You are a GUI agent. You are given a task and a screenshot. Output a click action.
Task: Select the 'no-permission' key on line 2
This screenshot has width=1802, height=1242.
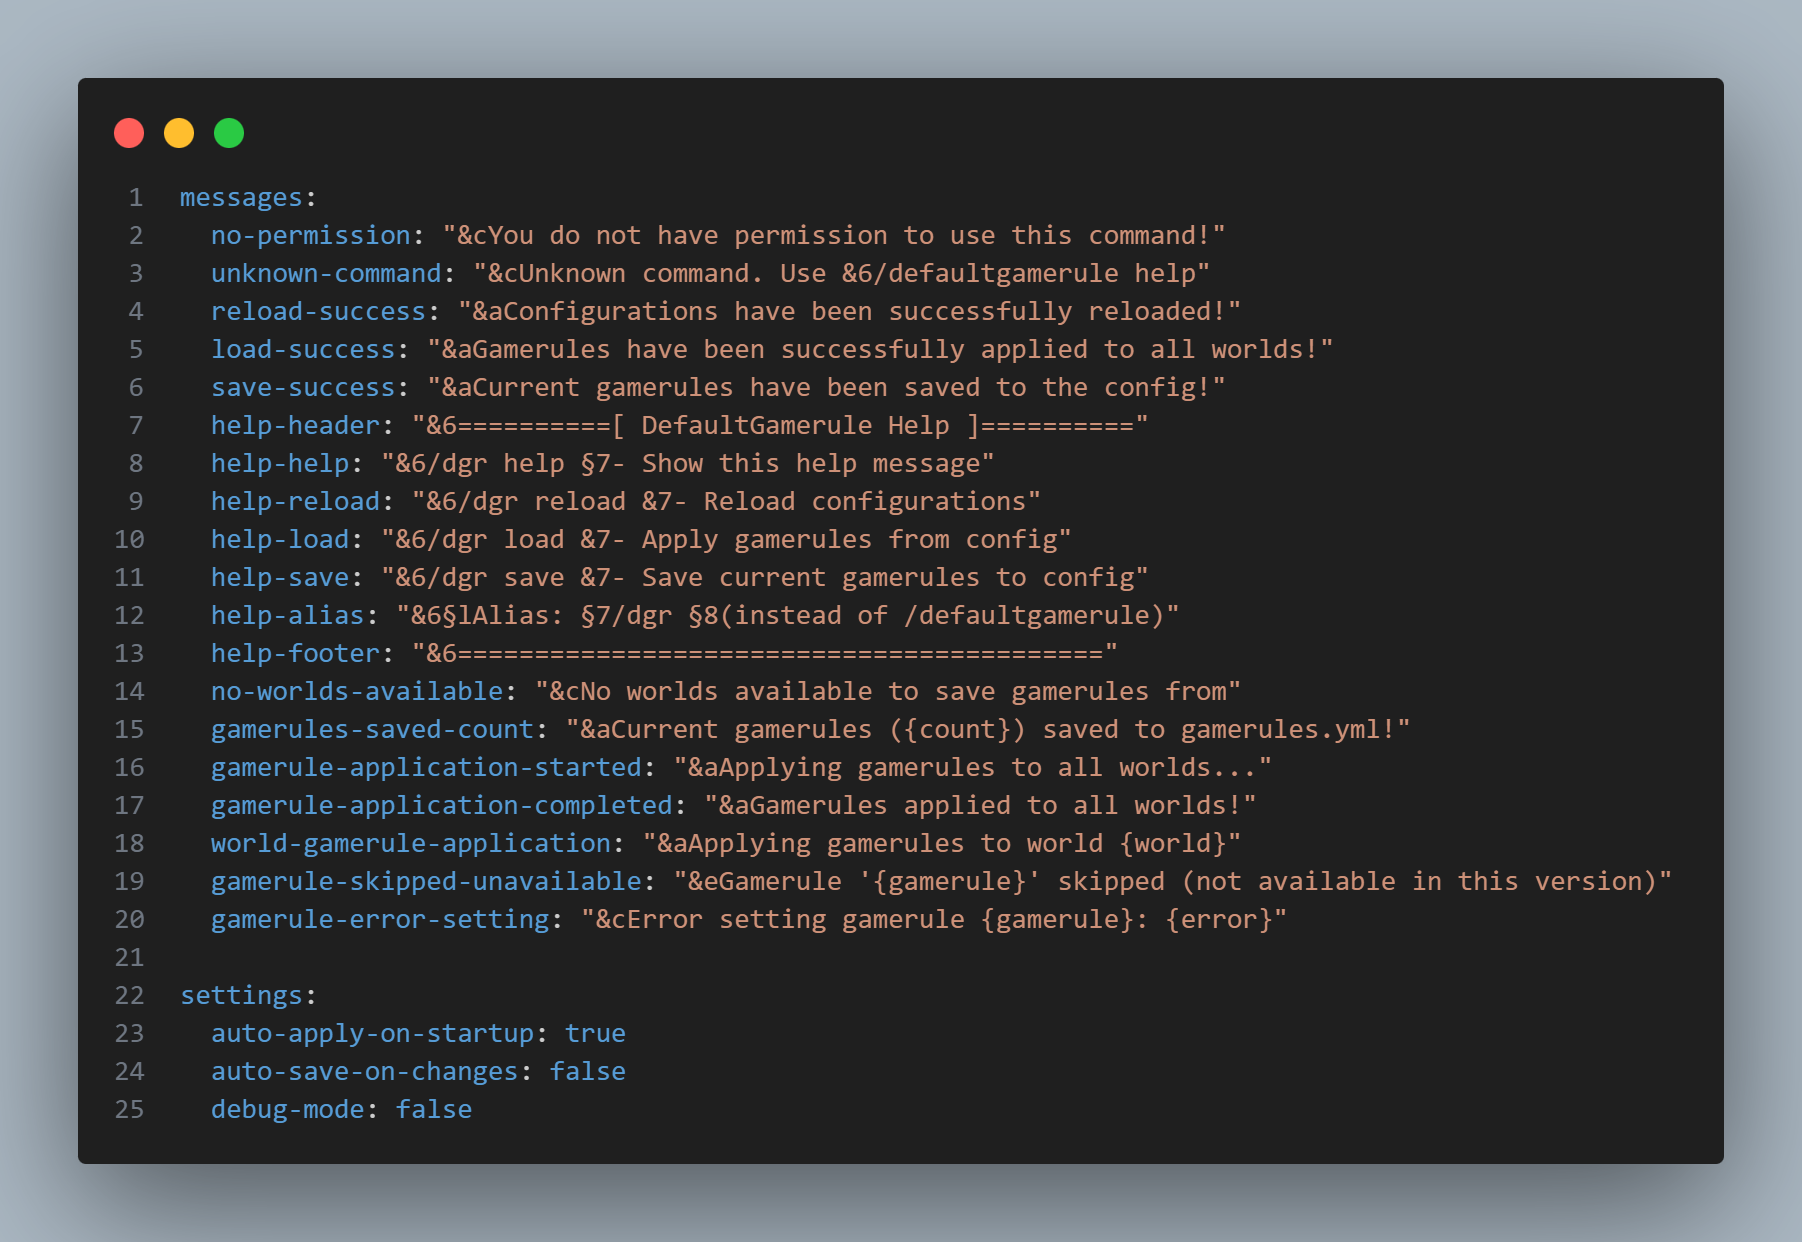click(311, 236)
